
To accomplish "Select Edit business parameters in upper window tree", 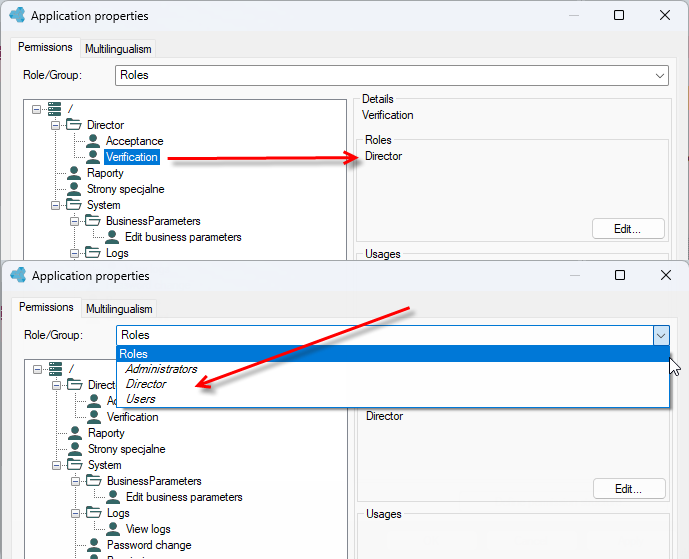I will [183, 237].
